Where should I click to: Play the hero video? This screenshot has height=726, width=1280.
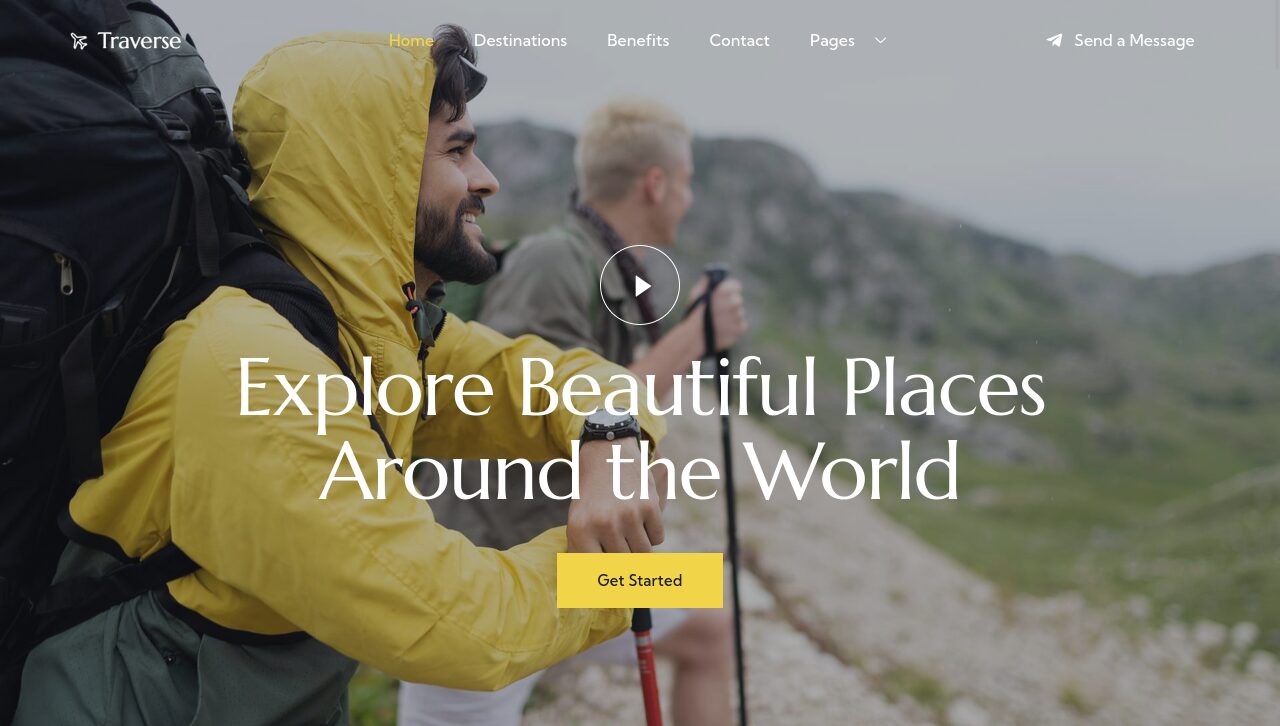pos(640,285)
